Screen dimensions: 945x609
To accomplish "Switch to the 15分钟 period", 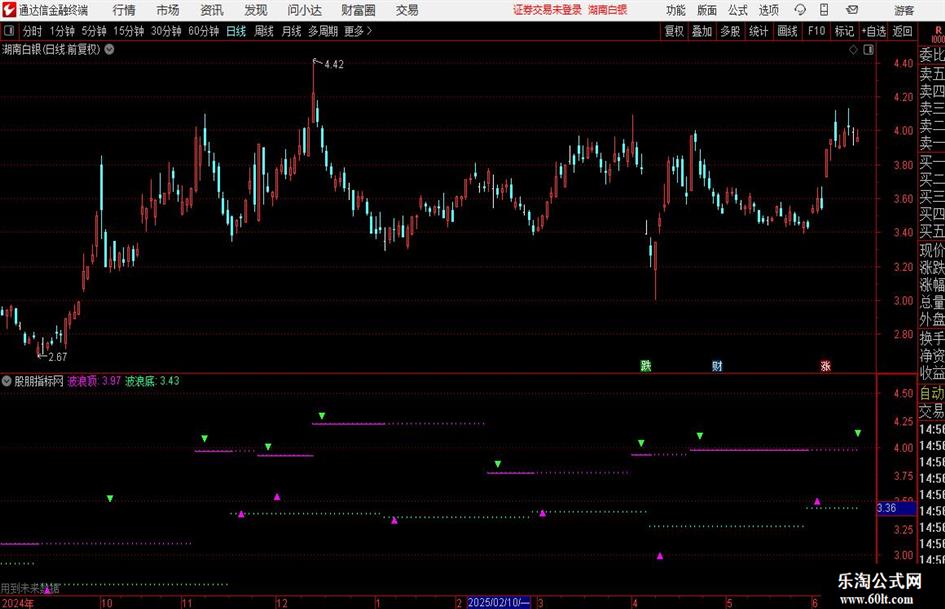I will (128, 31).
